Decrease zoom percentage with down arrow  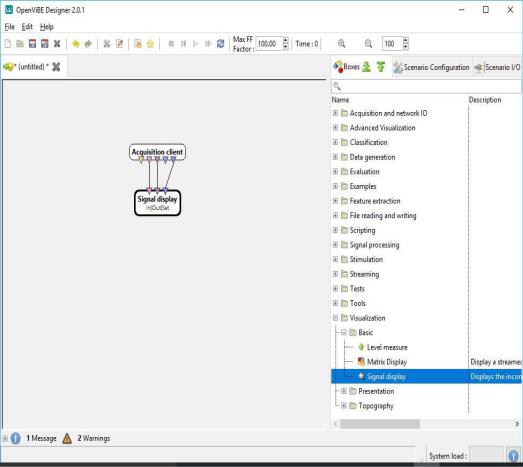tap(406, 47)
